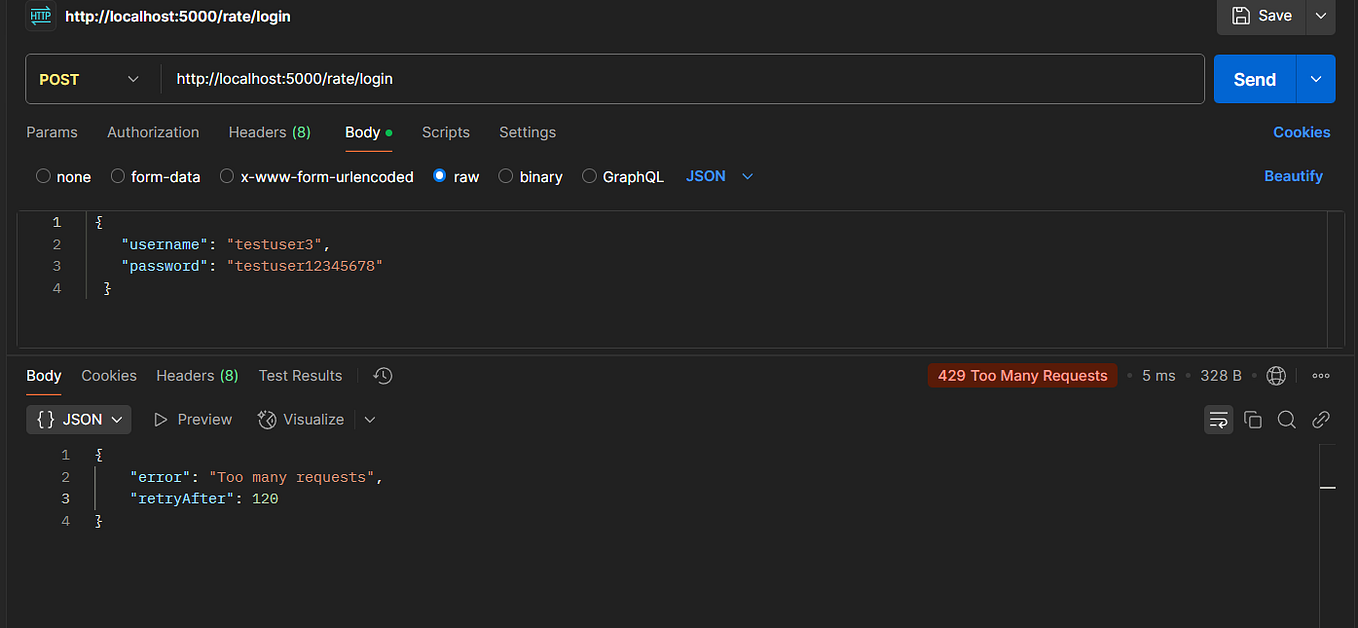1358x628 pixels.
Task: Open response history with the clock icon
Action: [382, 375]
